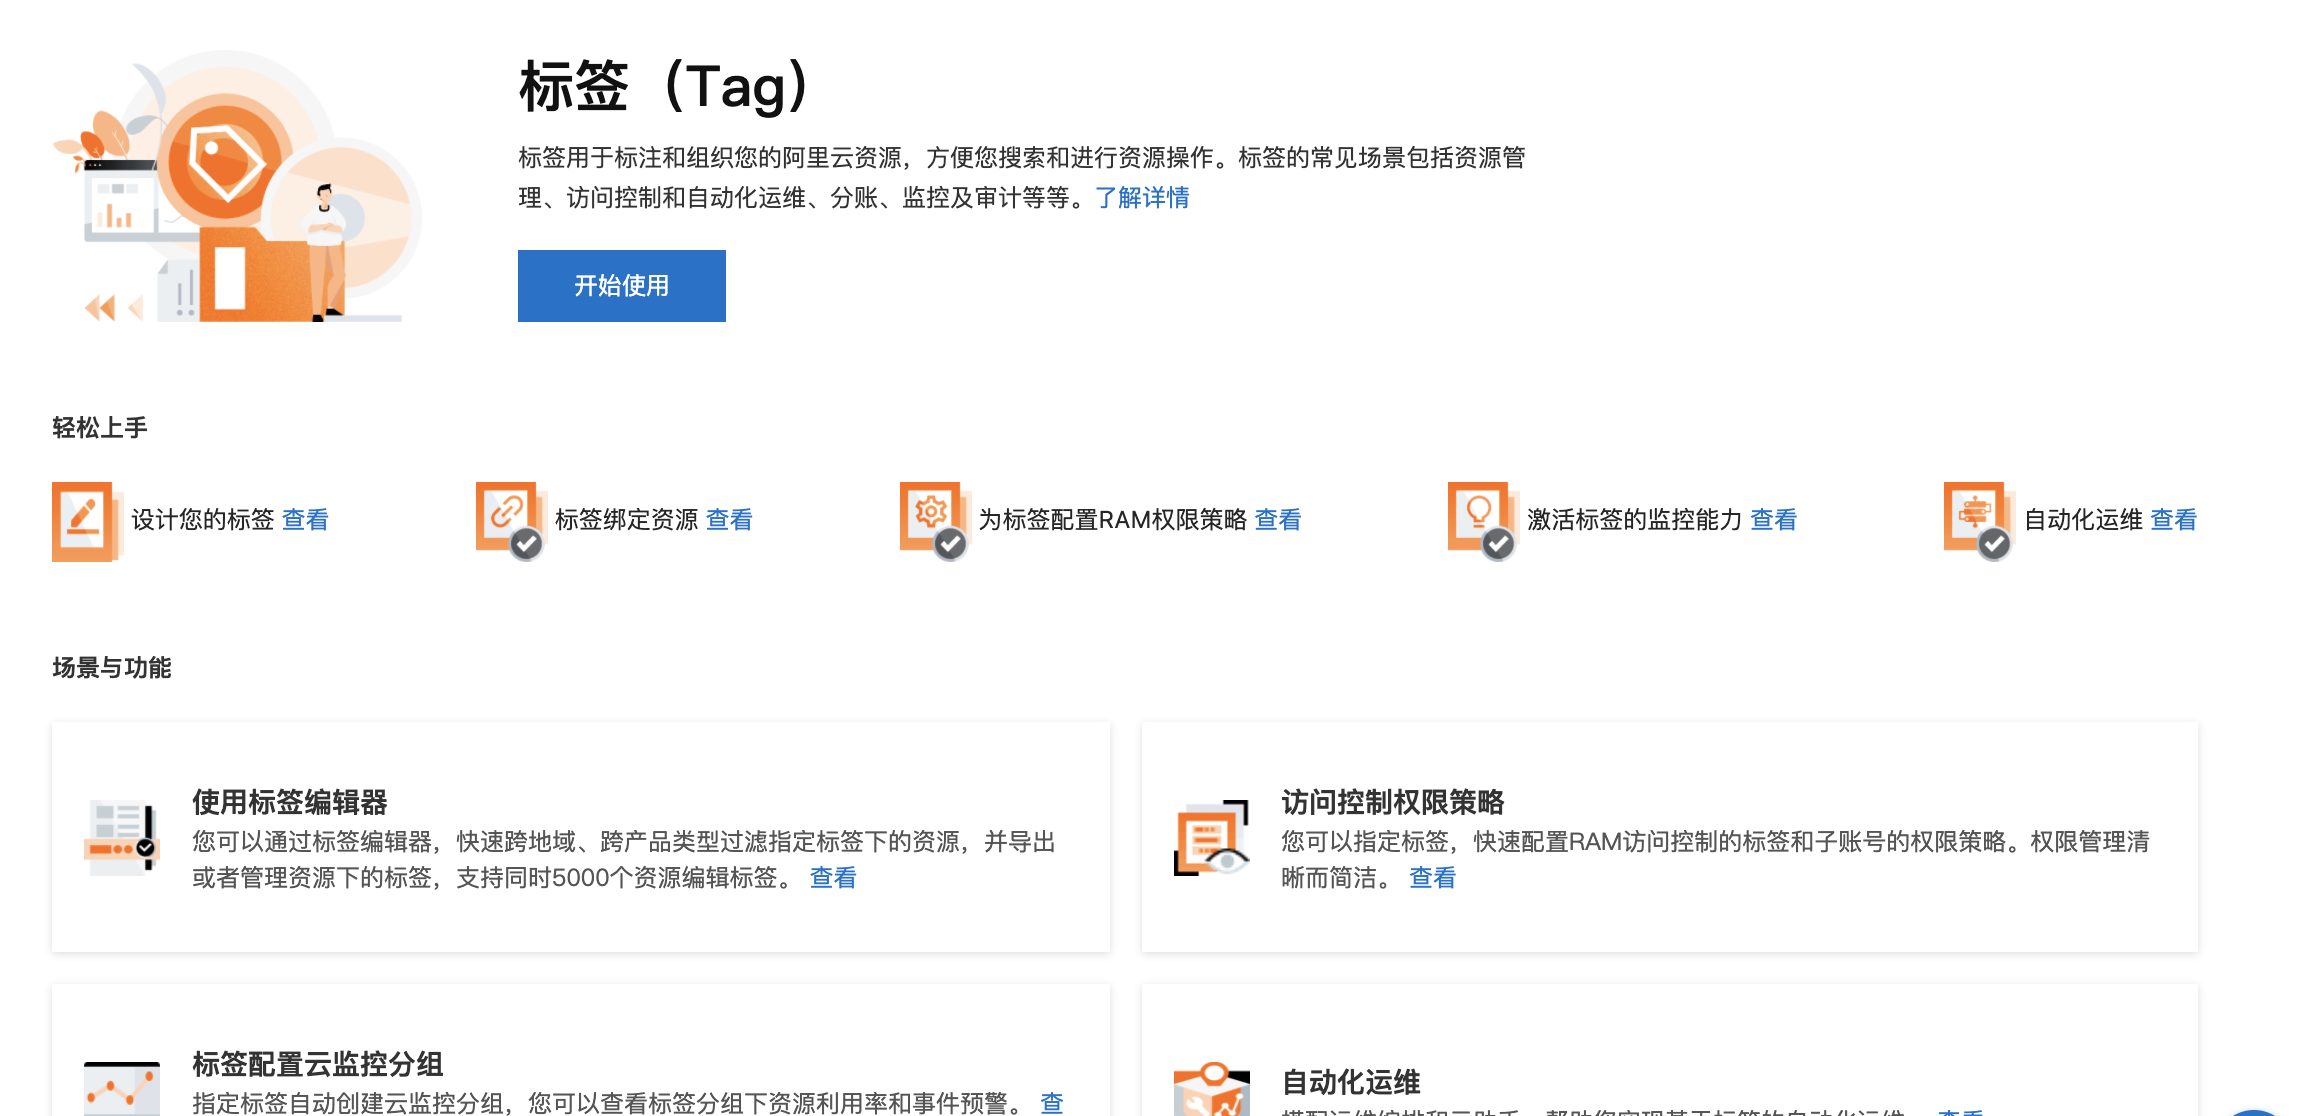The height and width of the screenshot is (1116, 2324).
Task: Click the 设计您的标签 pencil icon
Action: click(x=87, y=521)
